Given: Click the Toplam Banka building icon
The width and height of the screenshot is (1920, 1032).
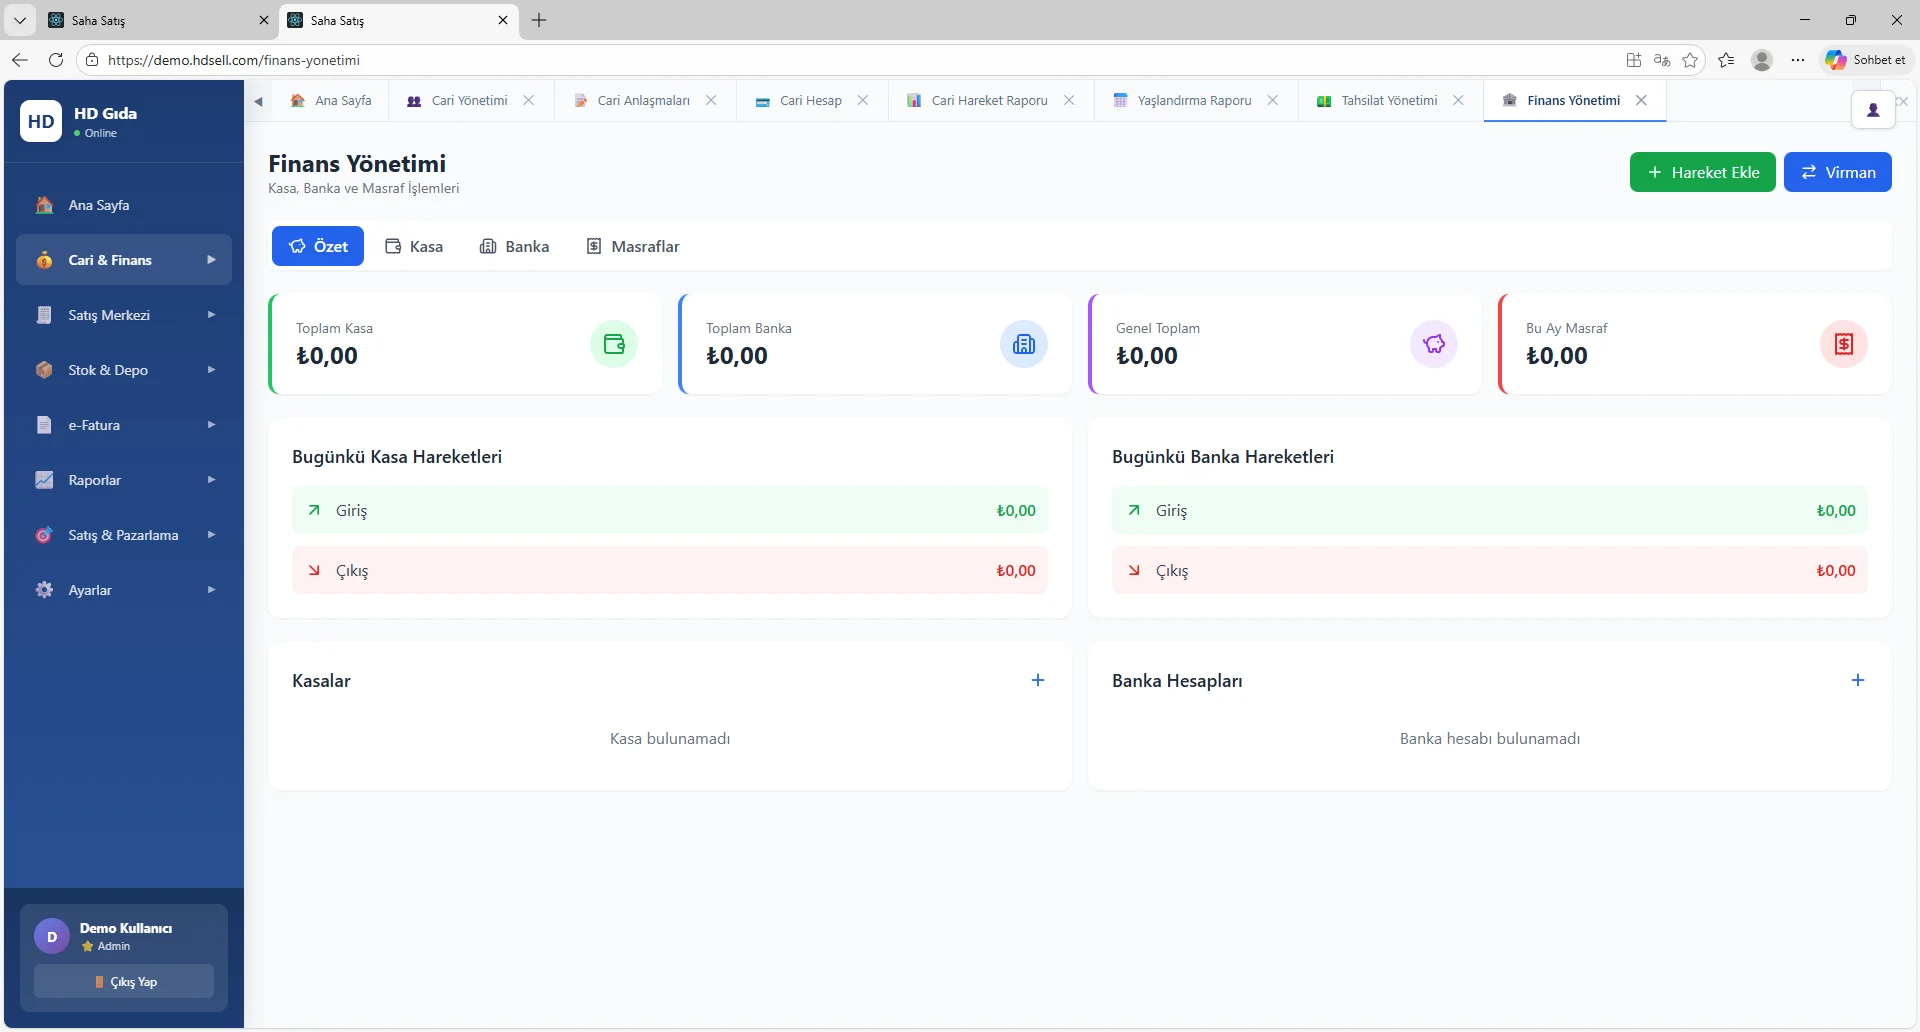Looking at the screenshot, I should point(1024,344).
